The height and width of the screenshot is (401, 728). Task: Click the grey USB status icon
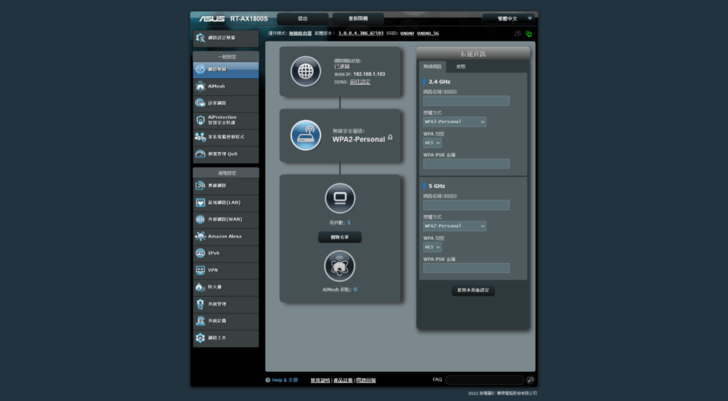click(518, 33)
